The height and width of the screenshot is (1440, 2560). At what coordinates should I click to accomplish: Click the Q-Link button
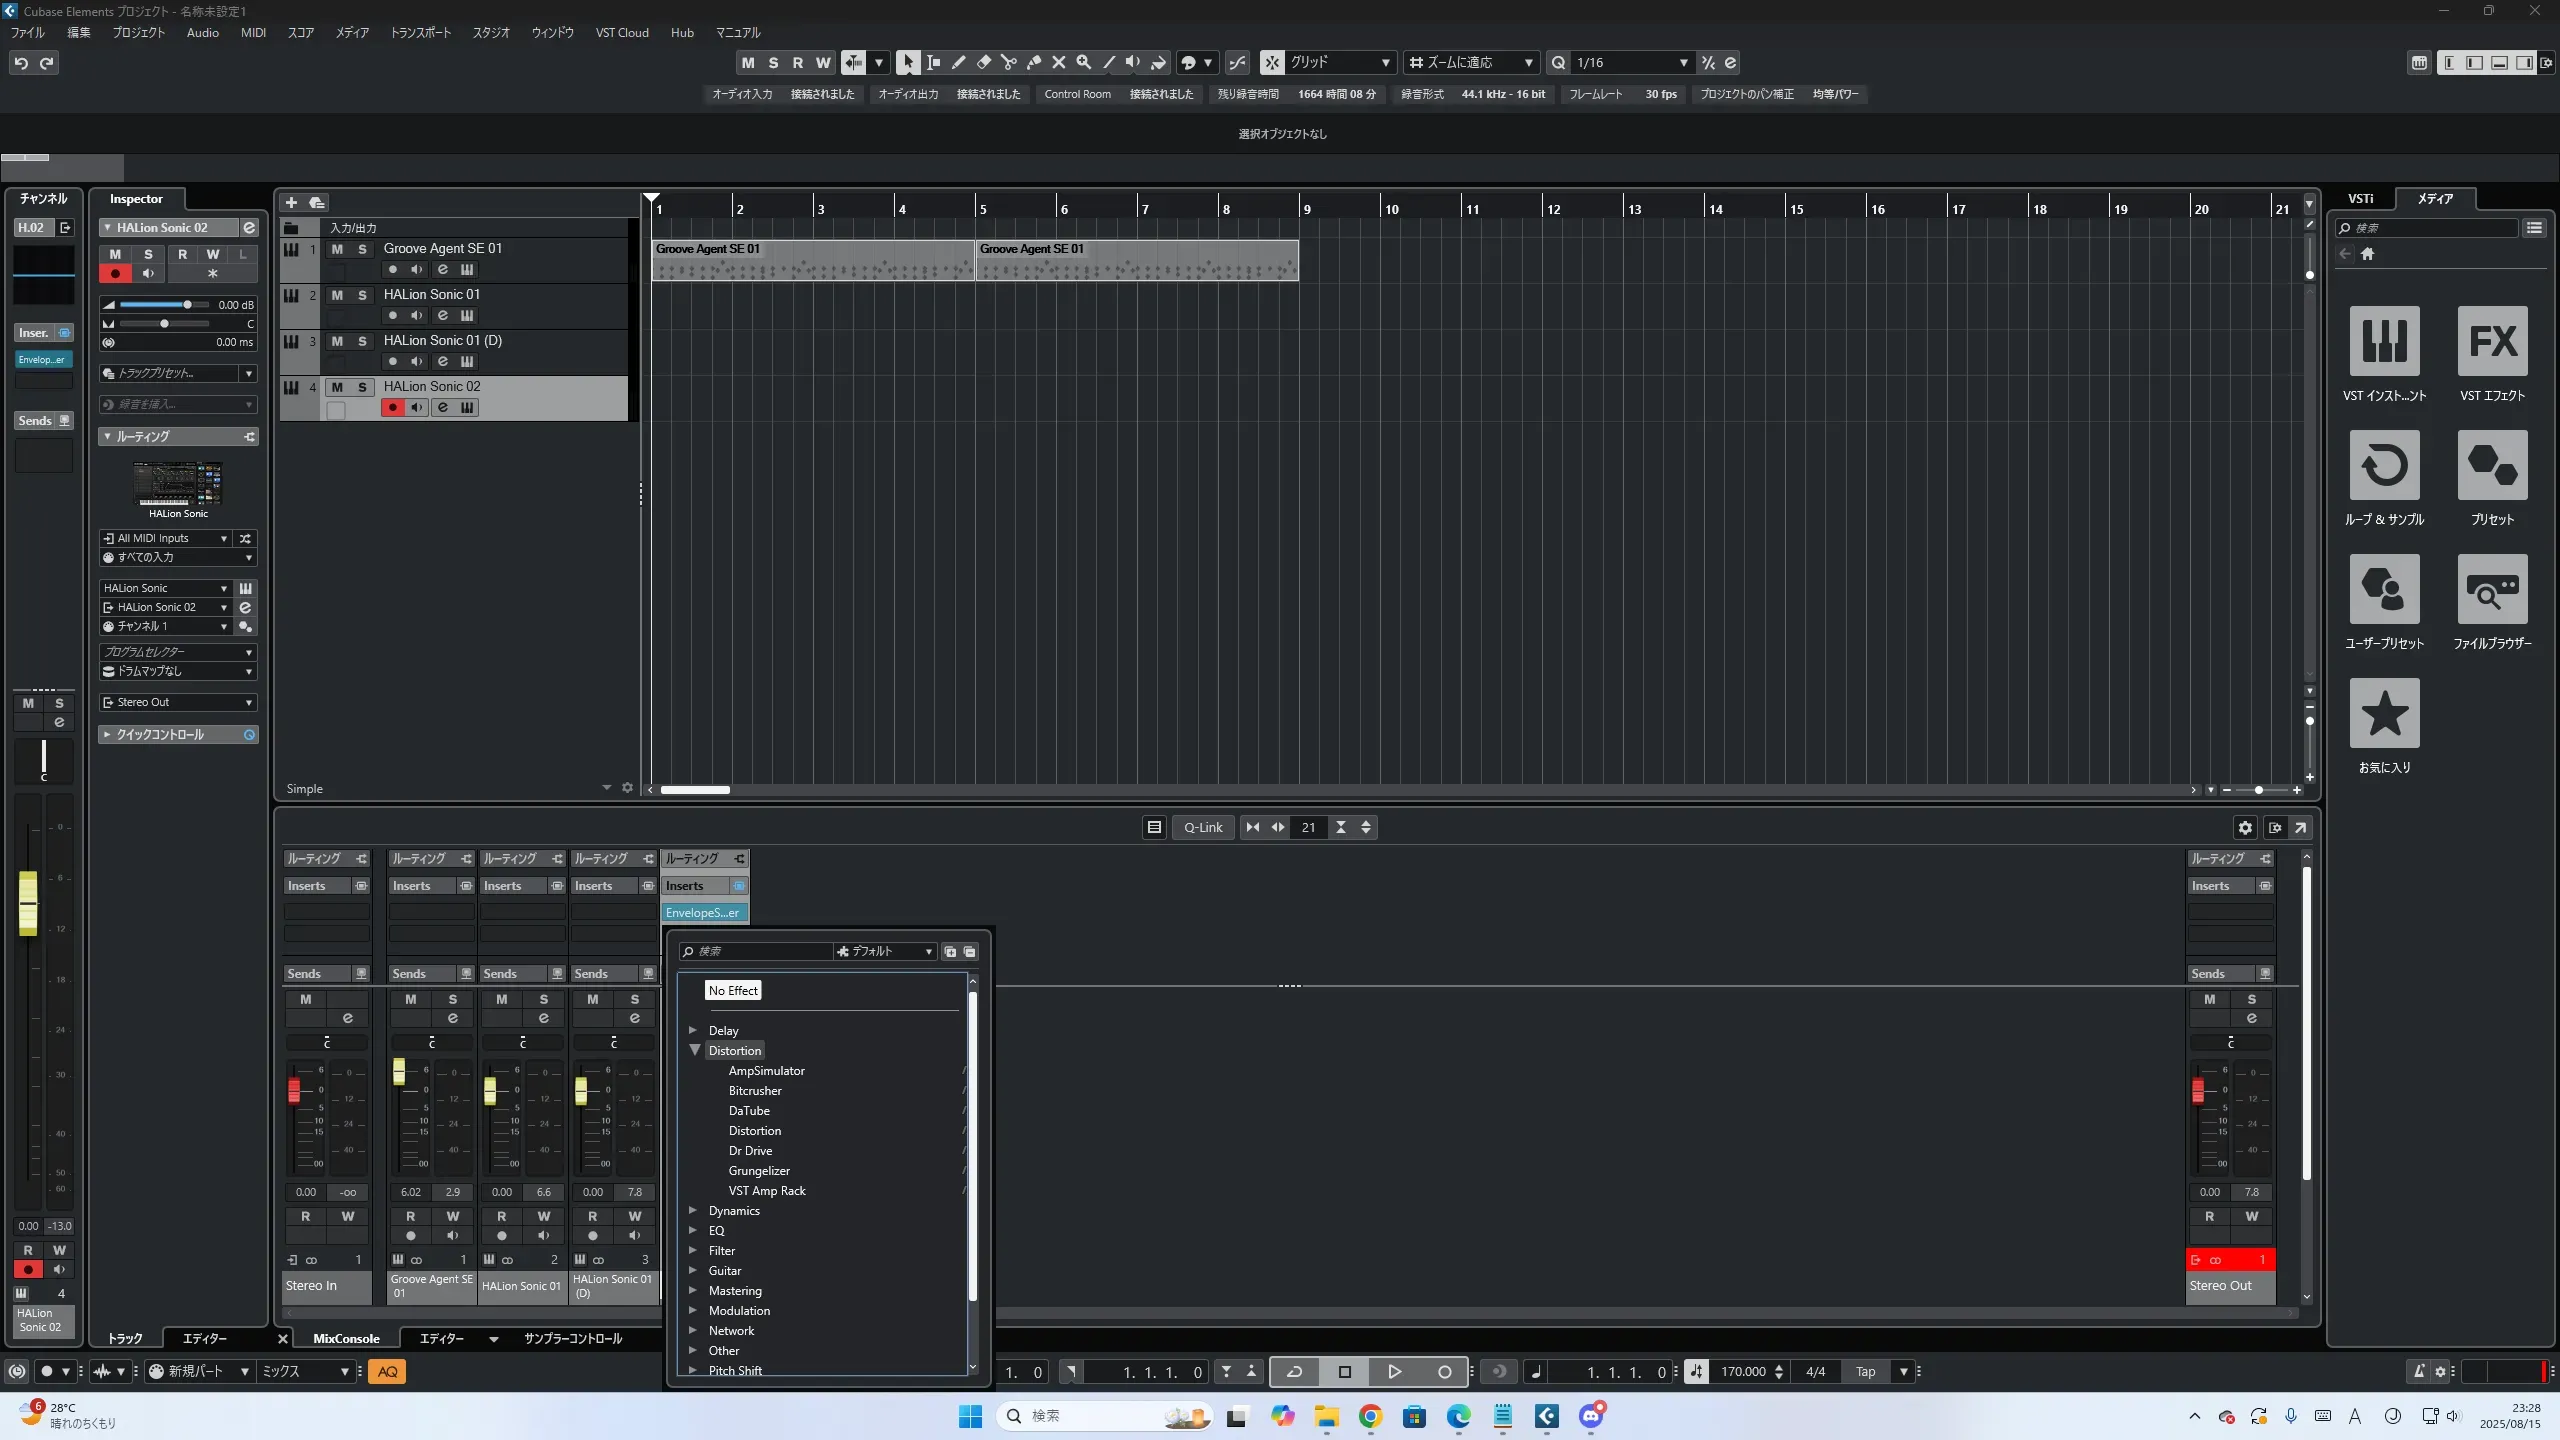(x=1203, y=827)
